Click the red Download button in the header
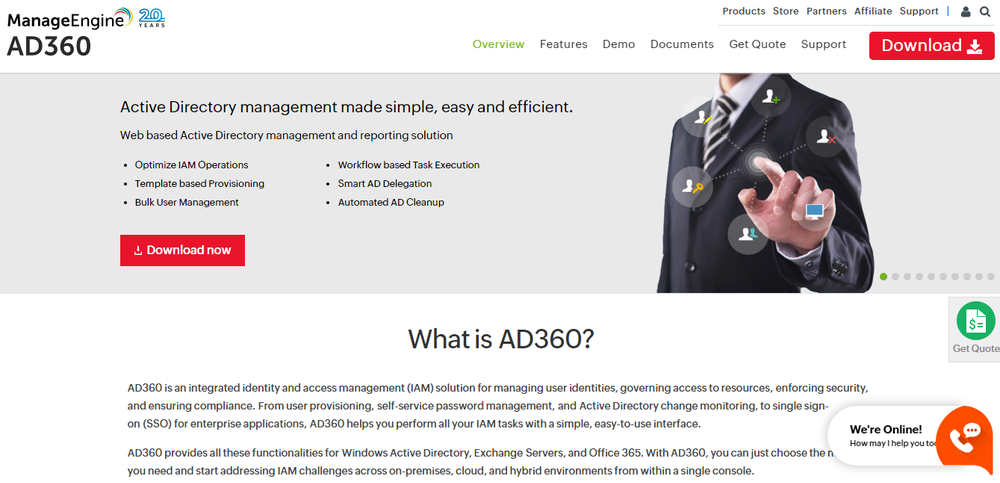This screenshot has height=483, width=1000. [x=931, y=46]
